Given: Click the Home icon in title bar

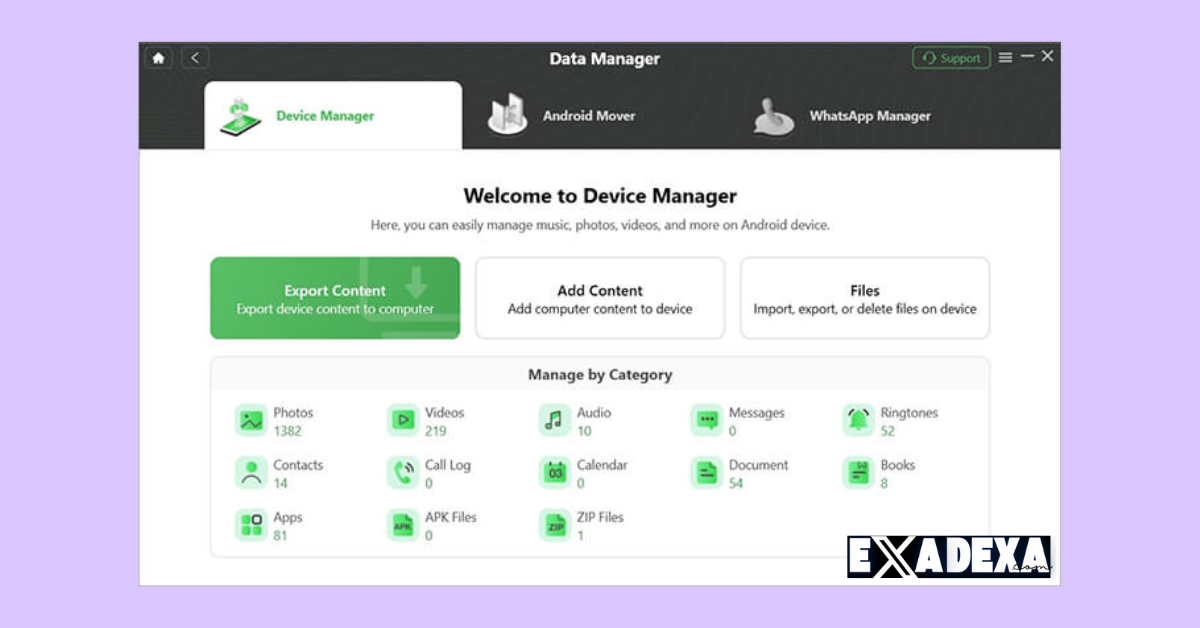Looking at the screenshot, I should point(158,58).
